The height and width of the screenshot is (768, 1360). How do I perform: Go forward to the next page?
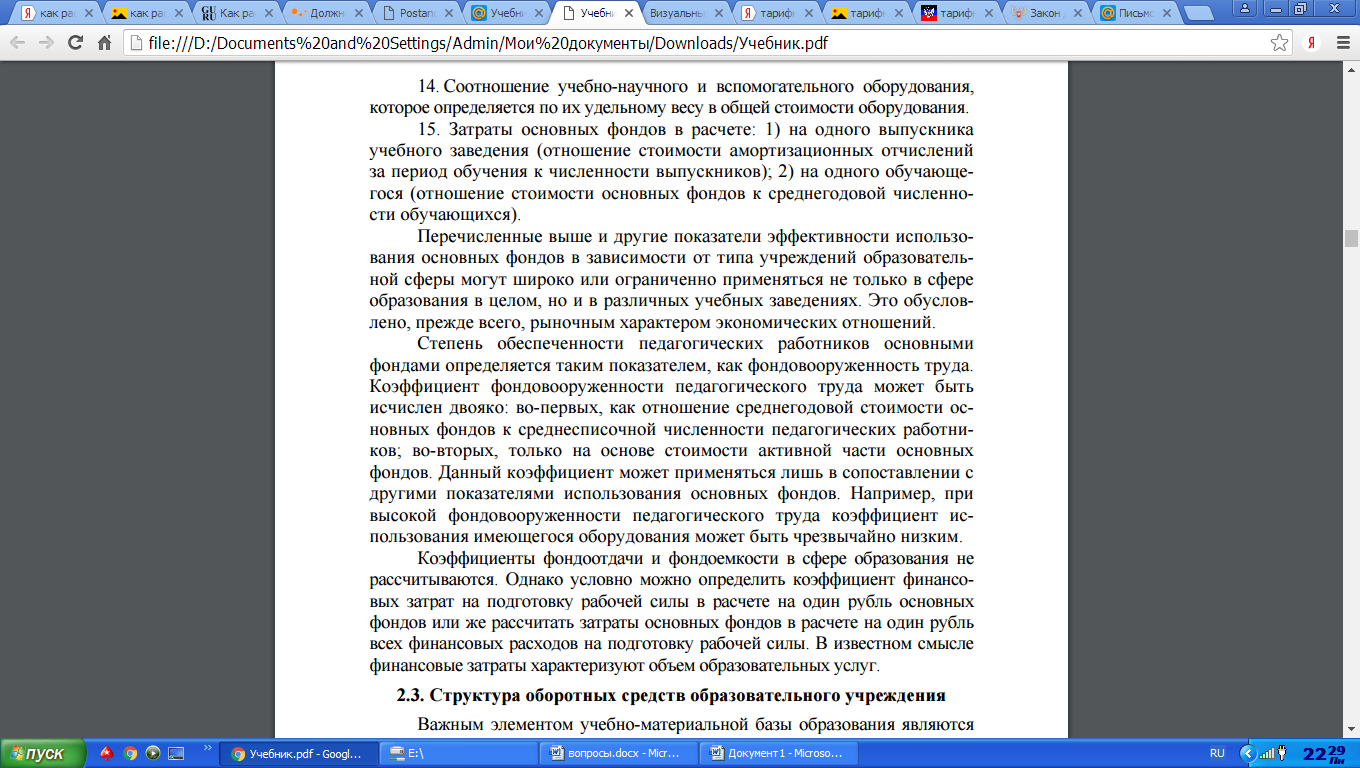(x=46, y=44)
